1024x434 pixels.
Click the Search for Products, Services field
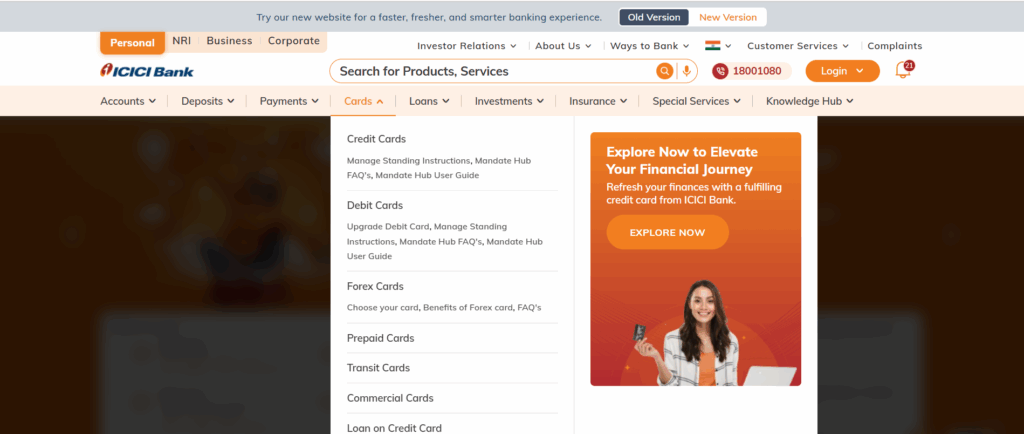point(490,71)
